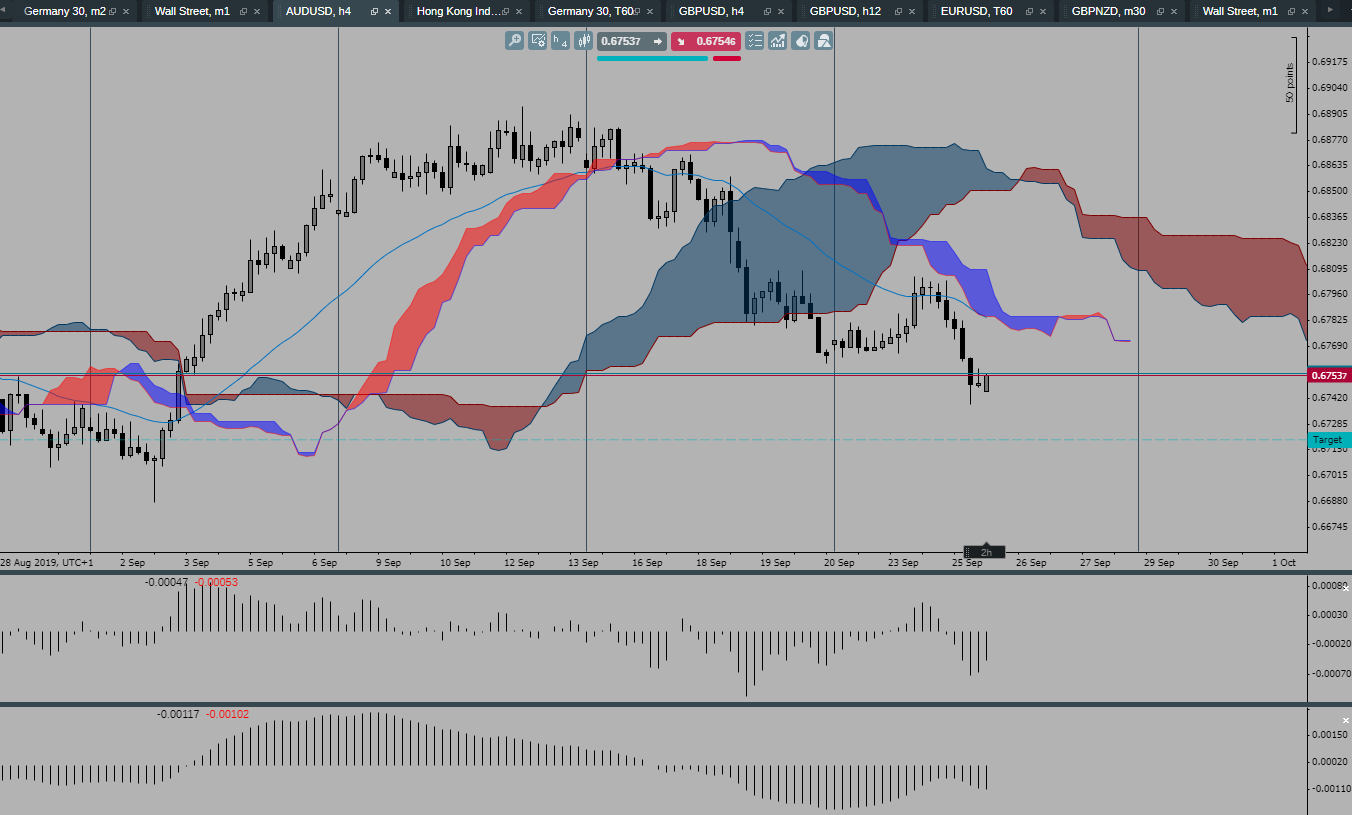Close the GBPUSD, h4 tab
The image size is (1352, 815).
781,12
